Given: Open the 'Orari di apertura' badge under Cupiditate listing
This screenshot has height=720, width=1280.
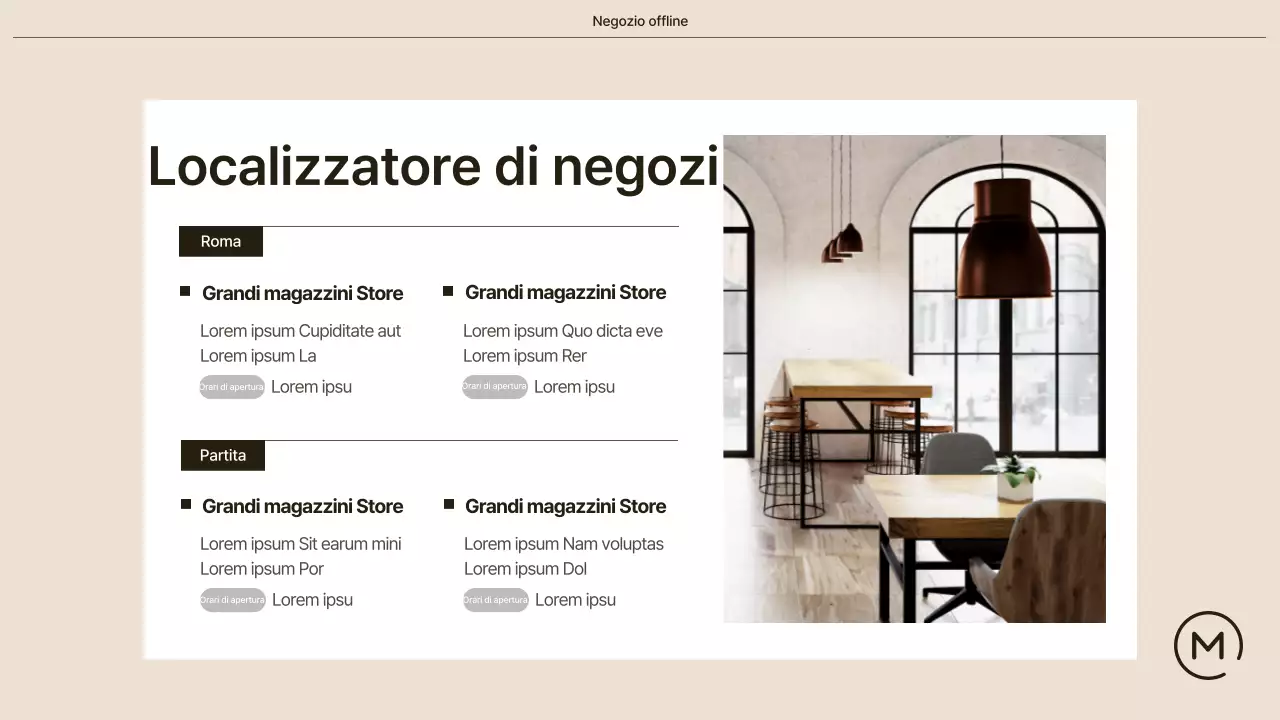Looking at the screenshot, I should (x=231, y=387).
